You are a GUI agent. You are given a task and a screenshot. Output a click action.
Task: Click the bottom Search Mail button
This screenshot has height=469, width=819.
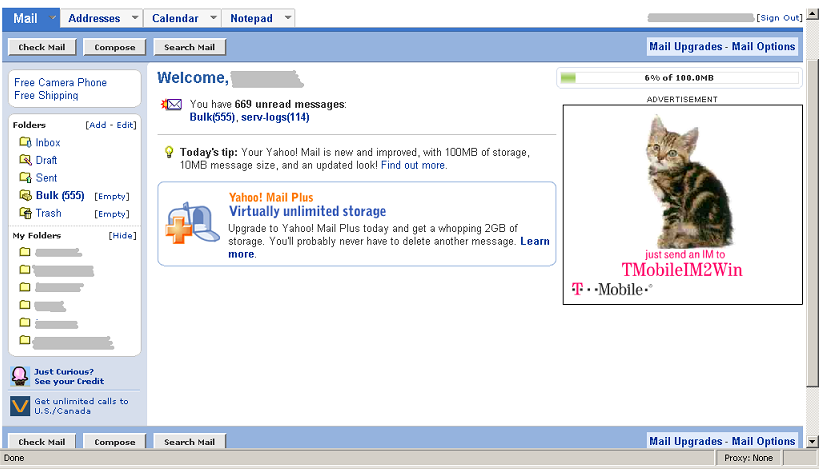click(189, 441)
